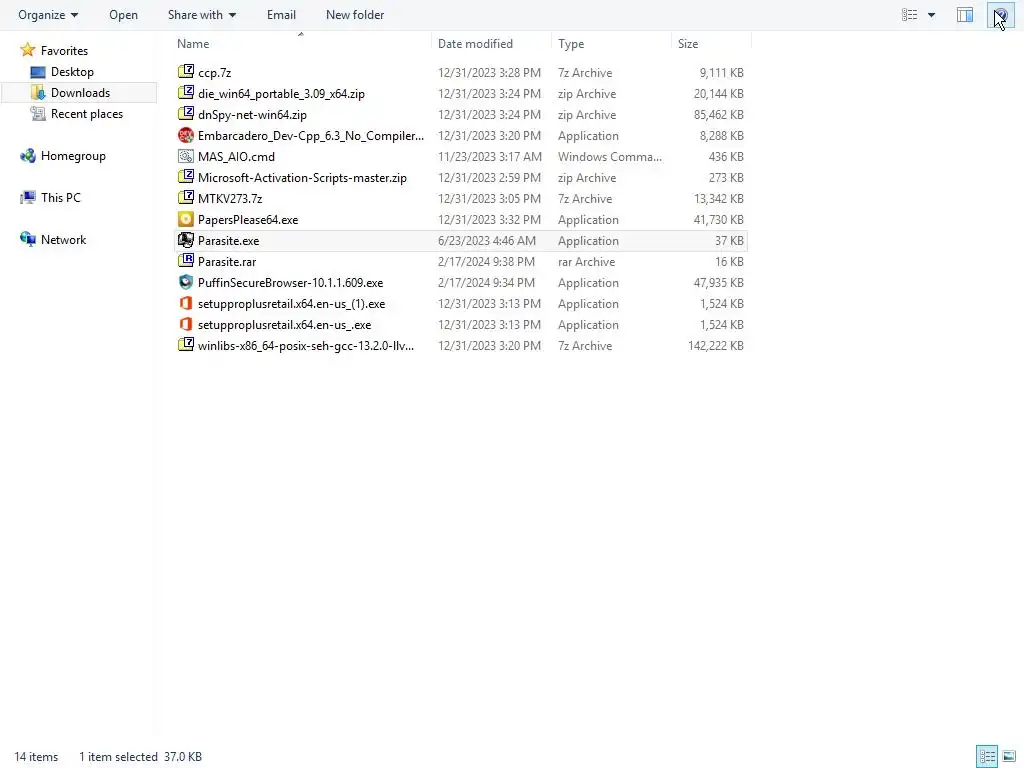Click the MTKV273.7z archive icon
The height and width of the screenshot is (768, 1024).
pos(186,198)
